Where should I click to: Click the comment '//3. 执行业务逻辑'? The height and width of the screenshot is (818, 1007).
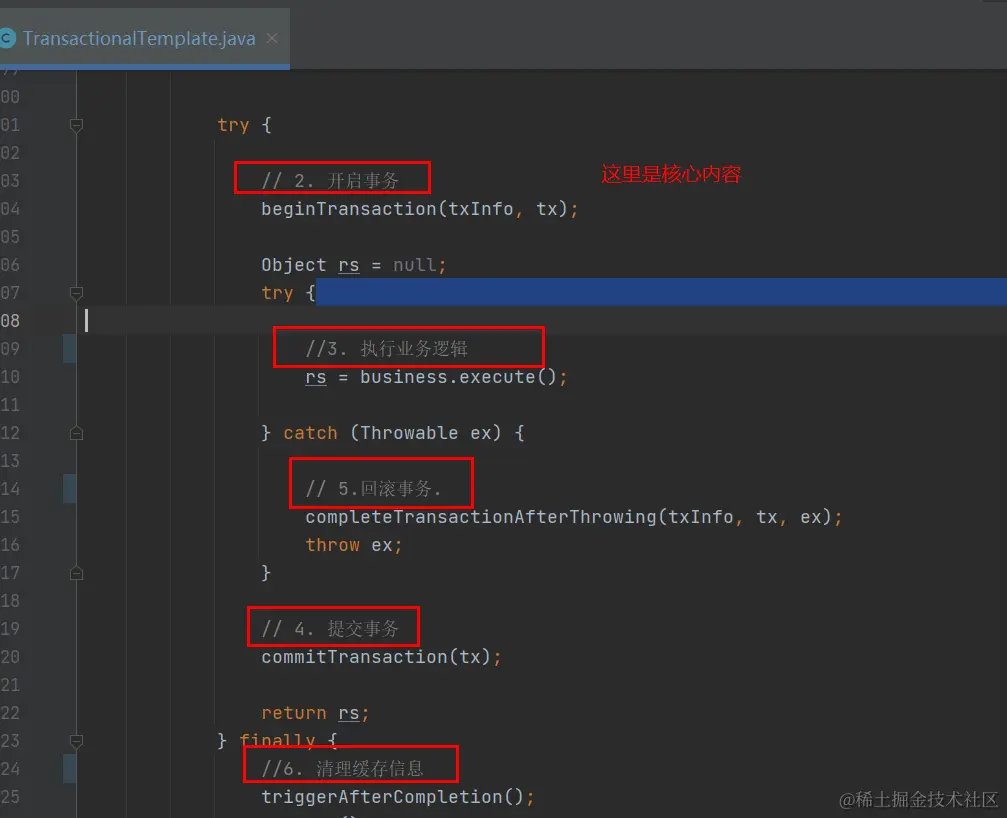(387, 349)
